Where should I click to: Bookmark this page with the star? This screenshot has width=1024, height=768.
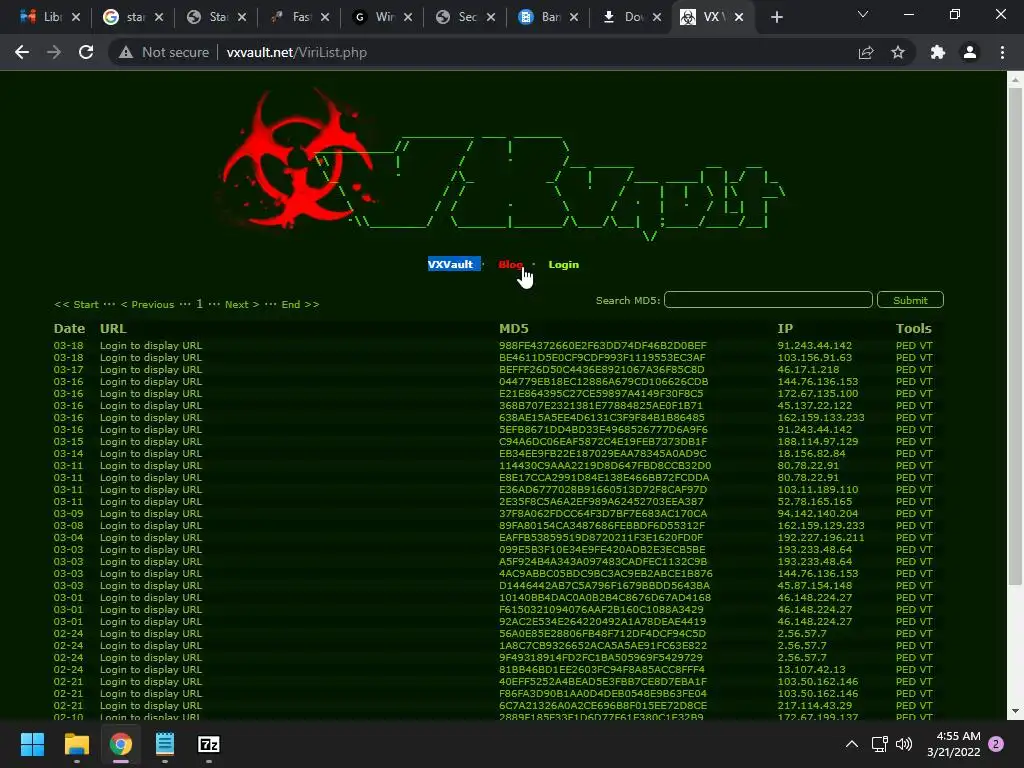[898, 52]
